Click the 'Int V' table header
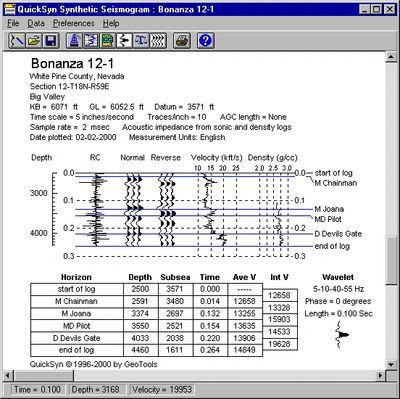 click(279, 277)
